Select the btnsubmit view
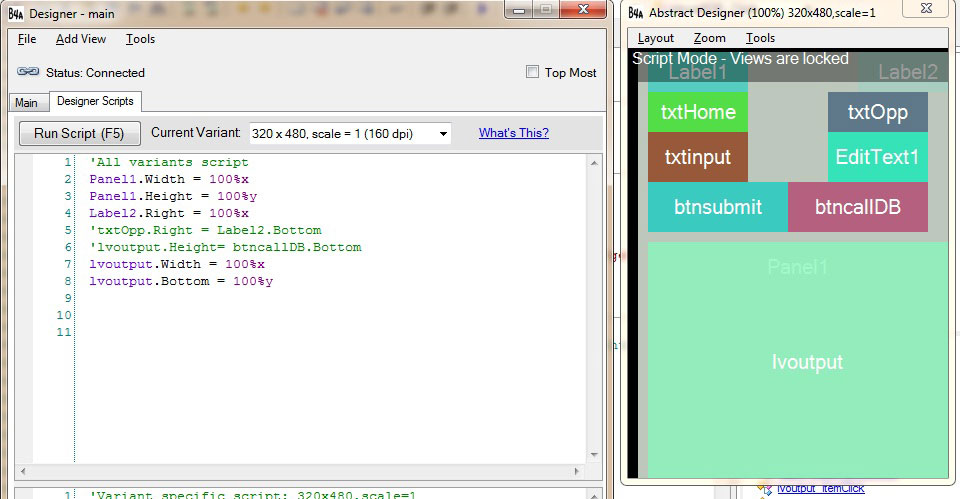 coord(718,207)
